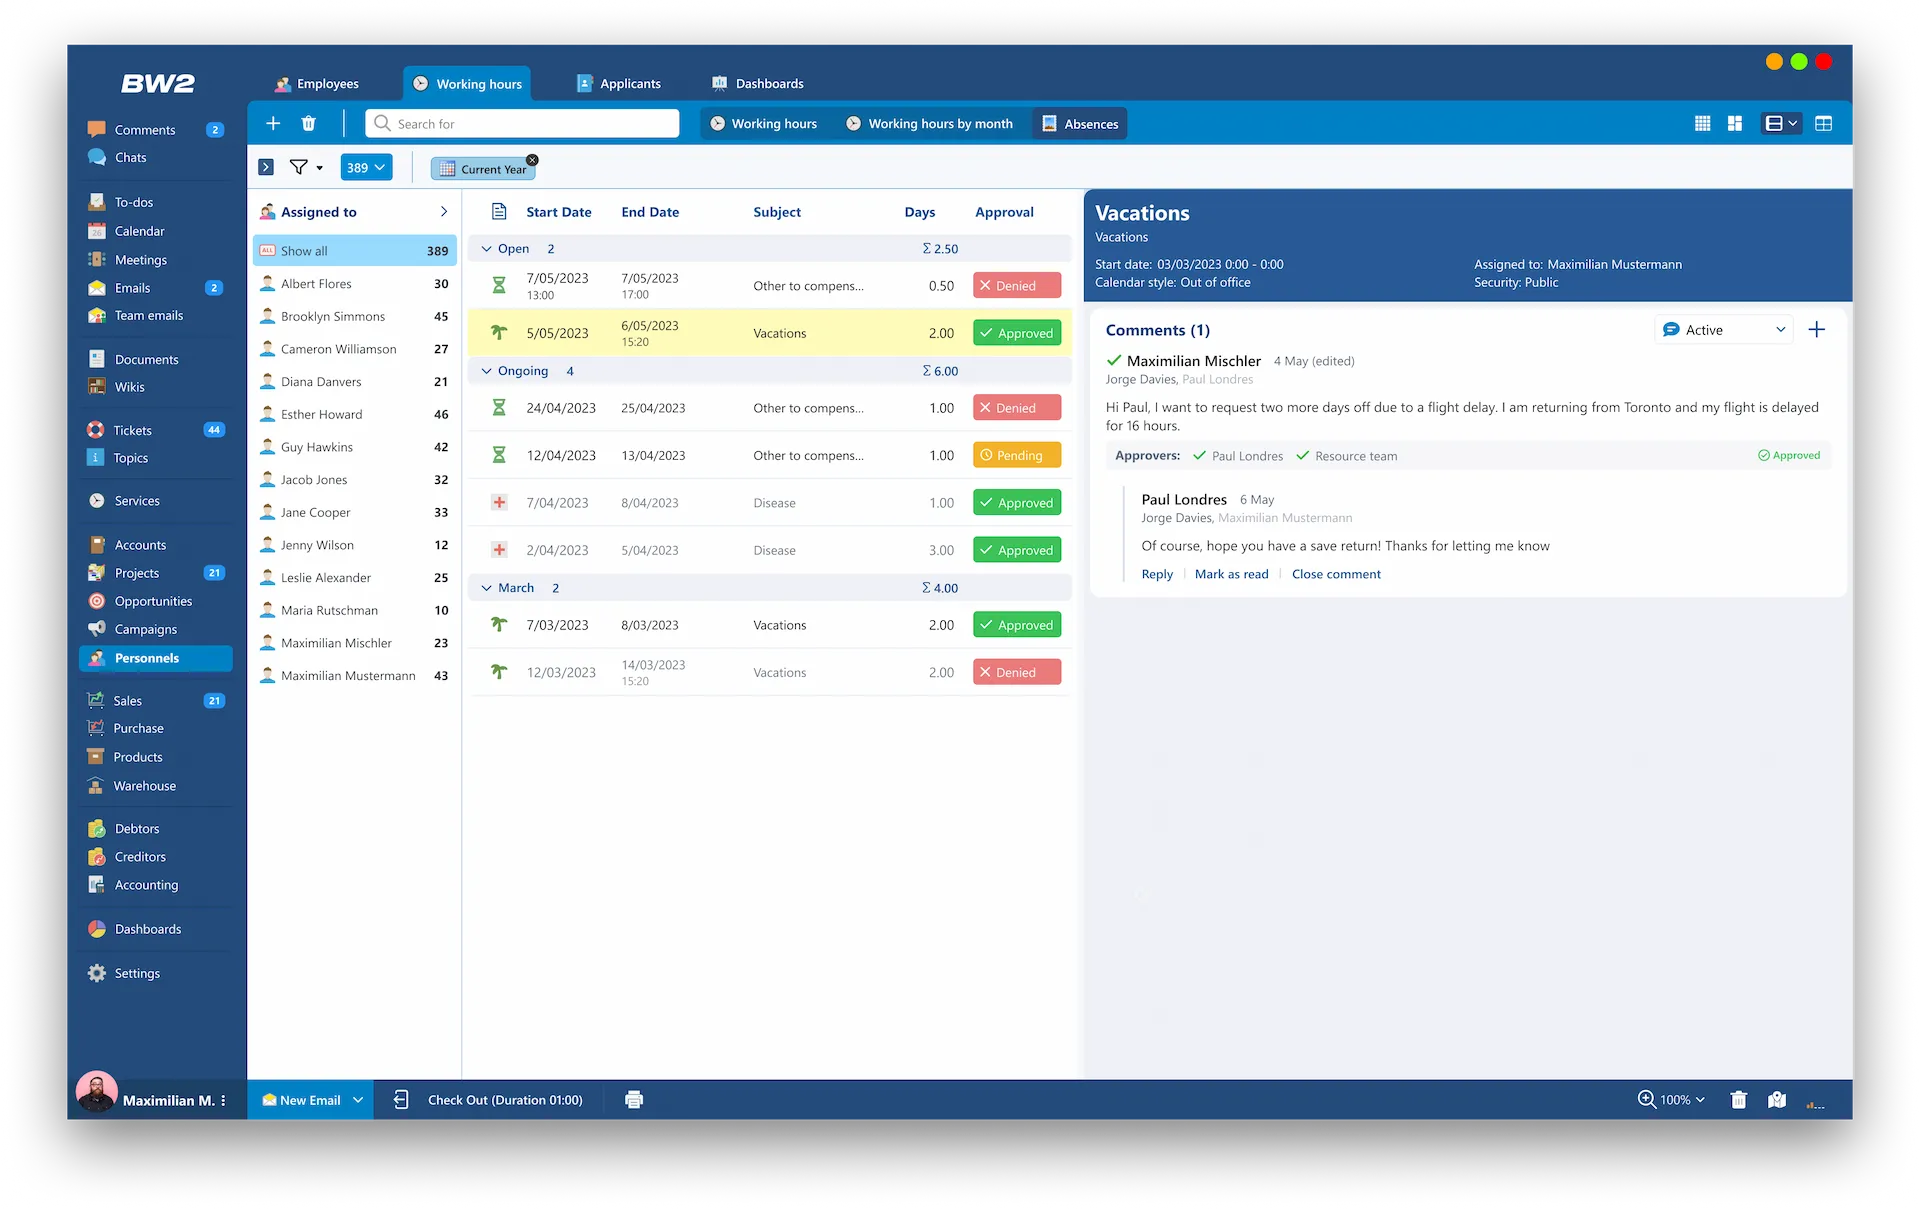Add a new absence with the plus icon
This screenshot has width=1920, height=1209.
(x=272, y=123)
